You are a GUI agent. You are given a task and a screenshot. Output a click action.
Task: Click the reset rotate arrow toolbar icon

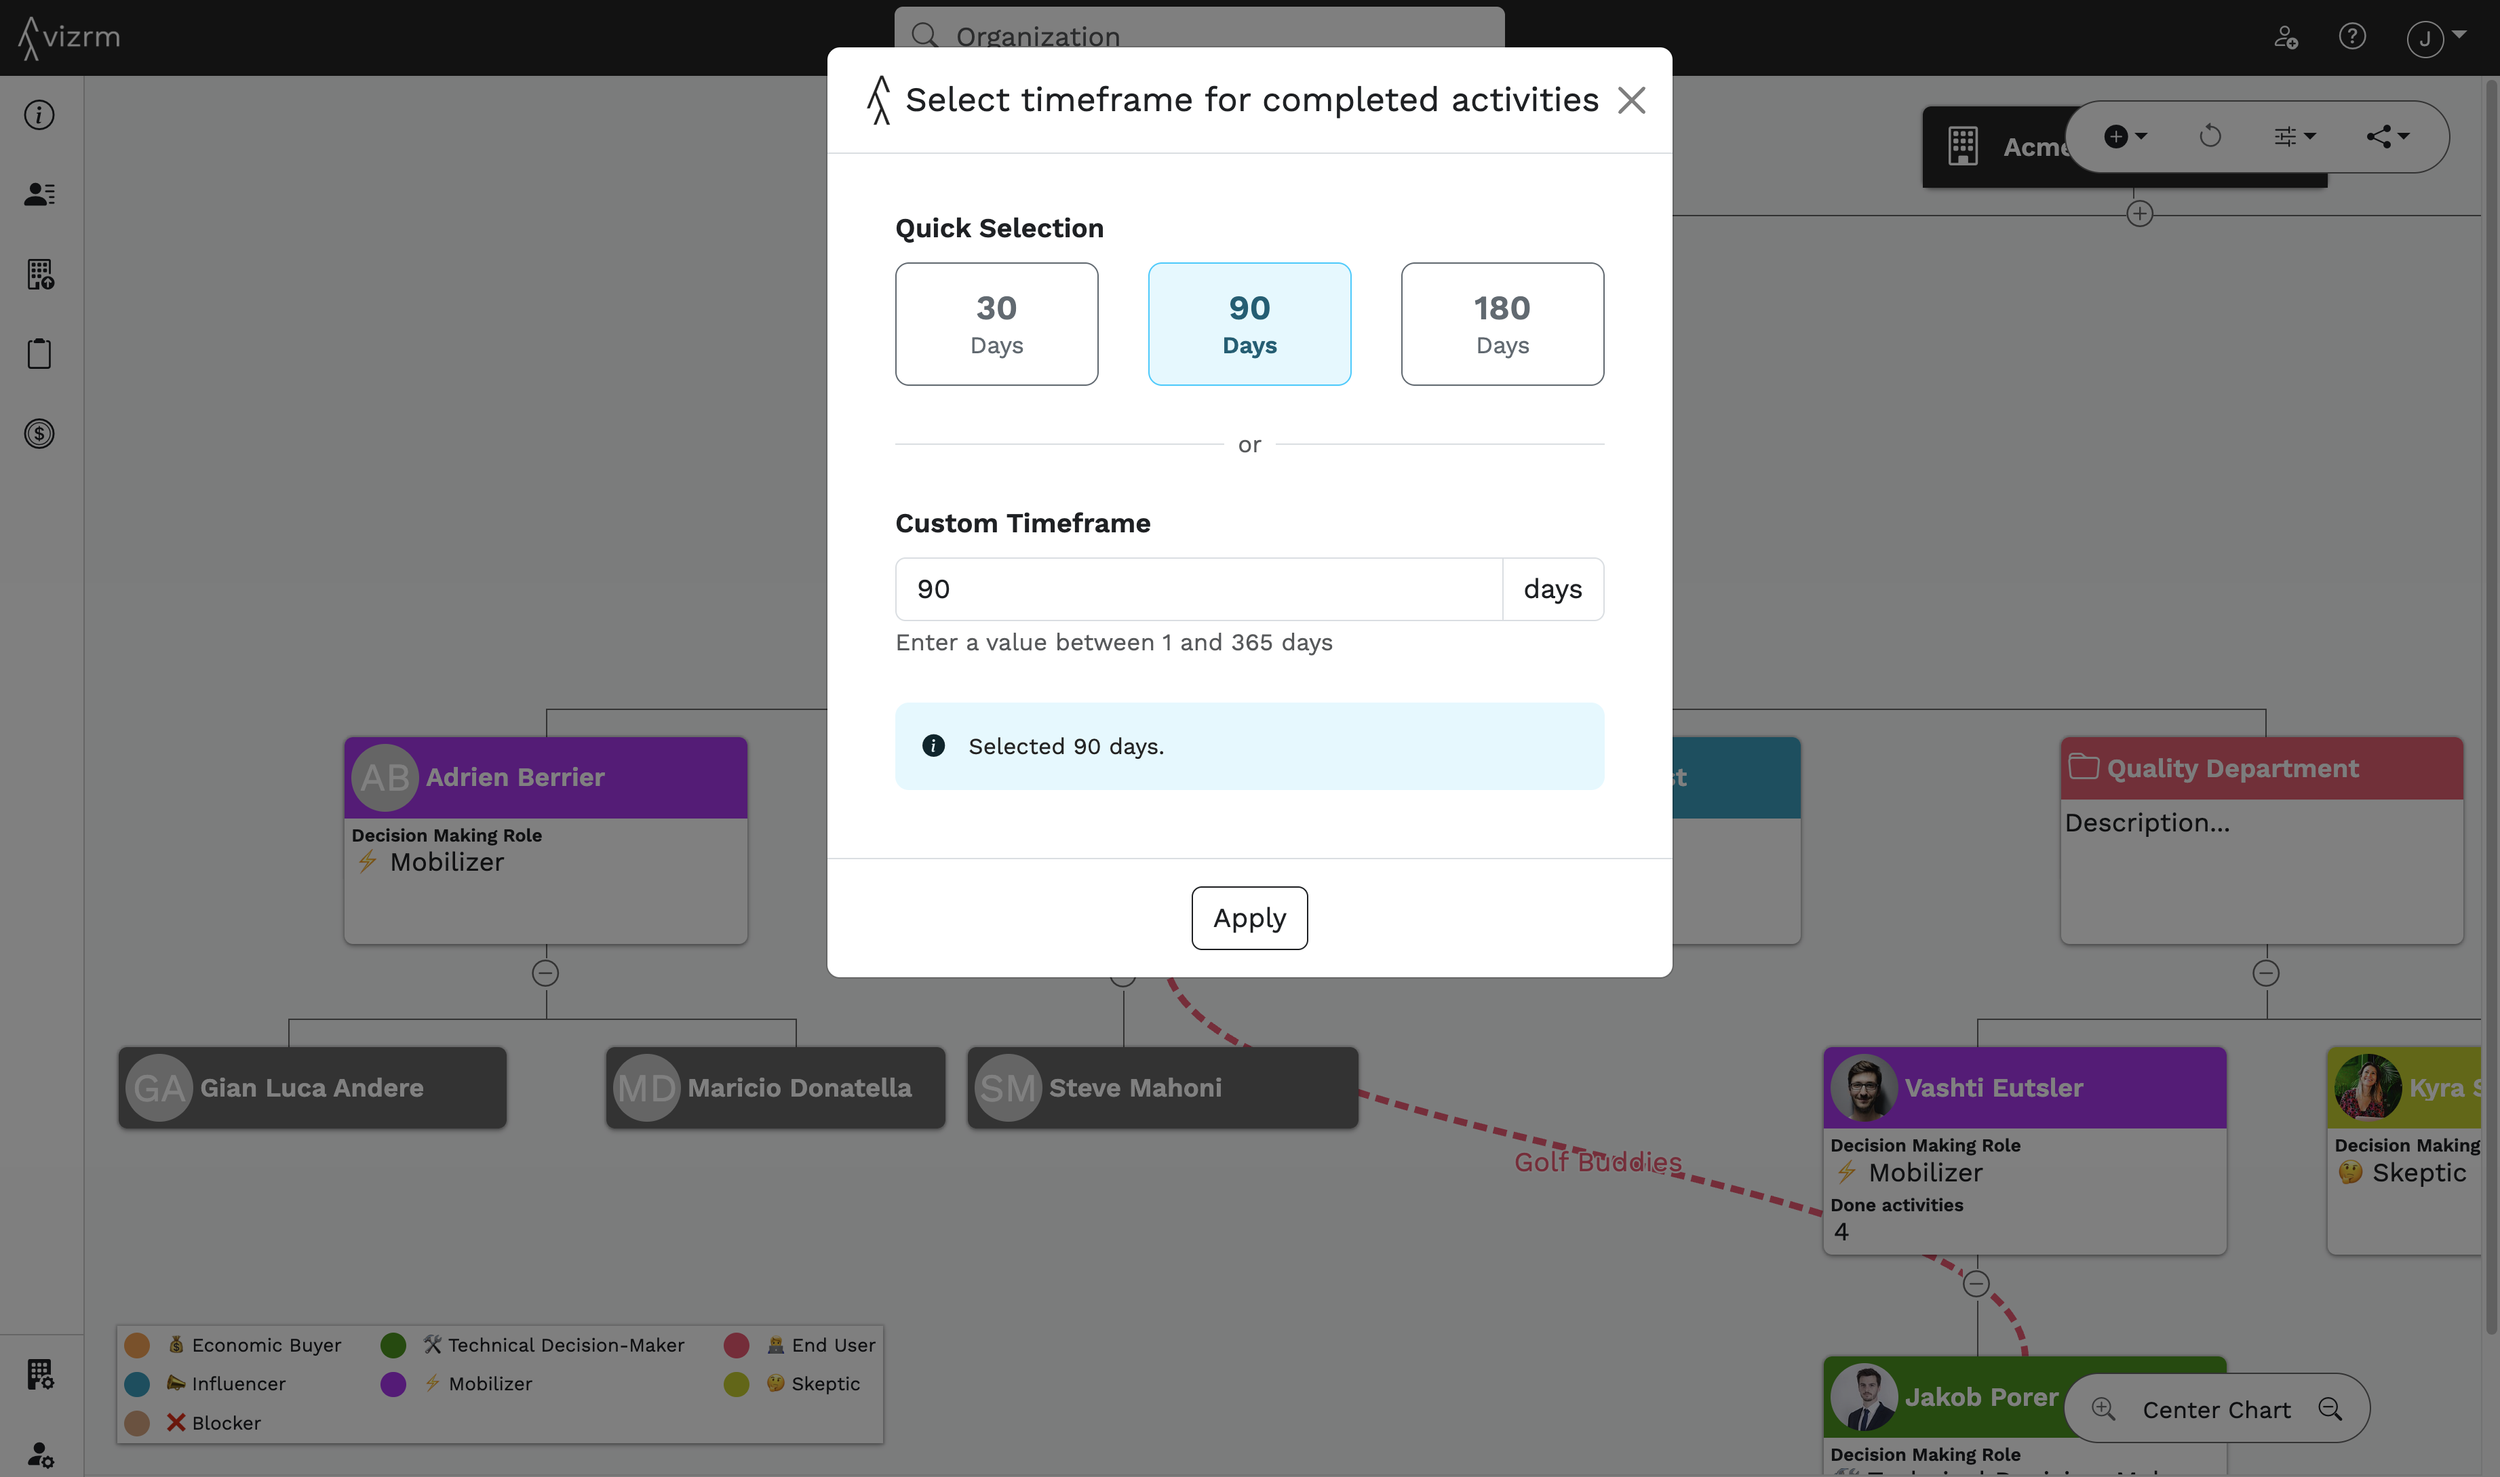pos(2210,136)
